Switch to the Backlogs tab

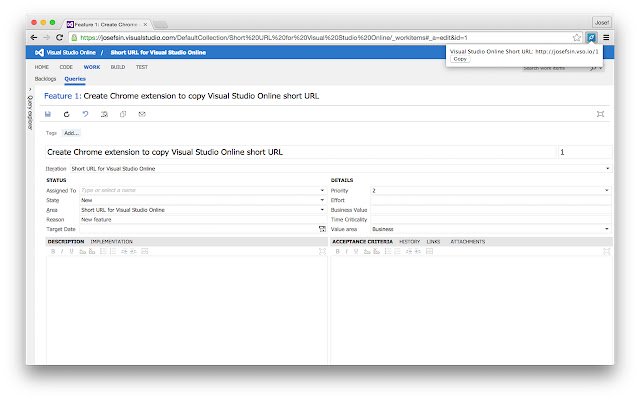coord(45,79)
